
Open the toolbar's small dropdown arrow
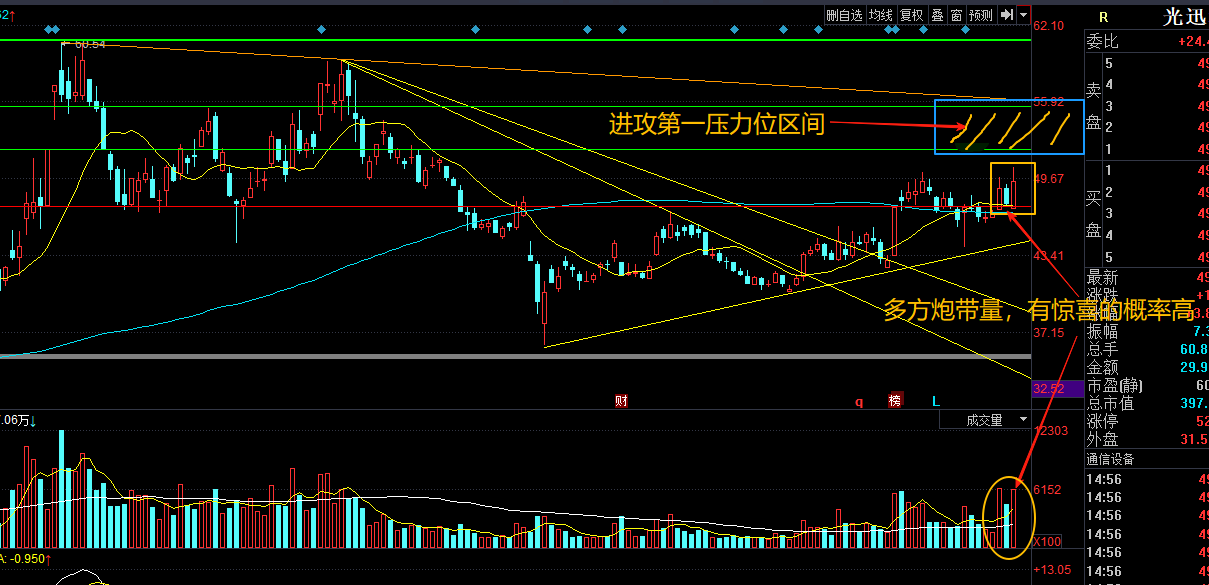tap(1024, 15)
